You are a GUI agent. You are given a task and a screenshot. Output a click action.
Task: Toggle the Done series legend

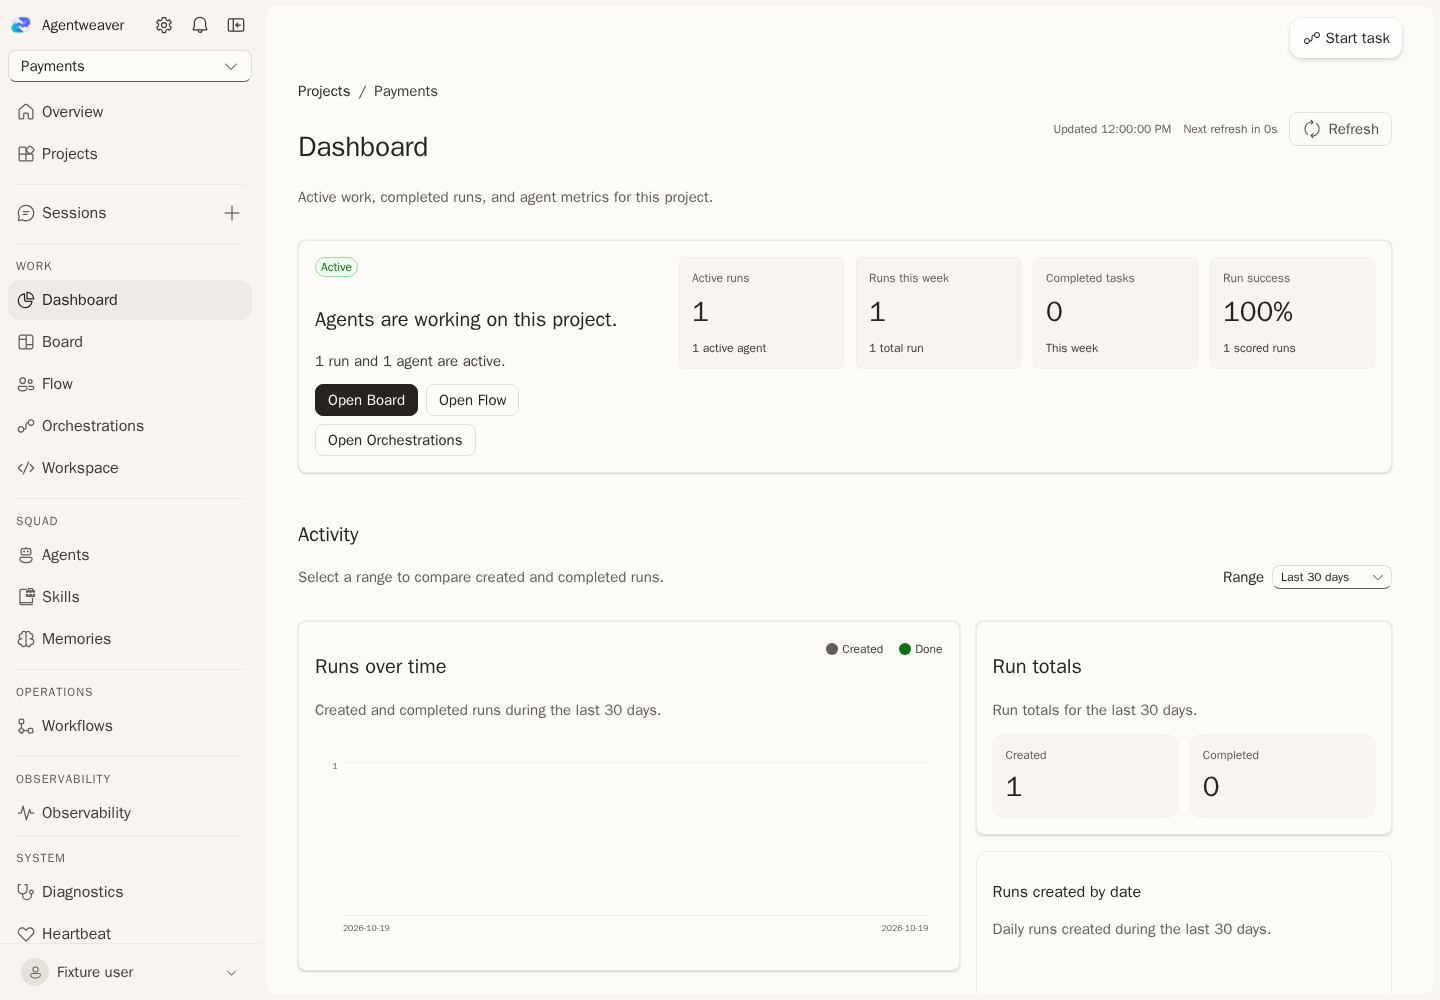pyautogui.click(x=921, y=649)
